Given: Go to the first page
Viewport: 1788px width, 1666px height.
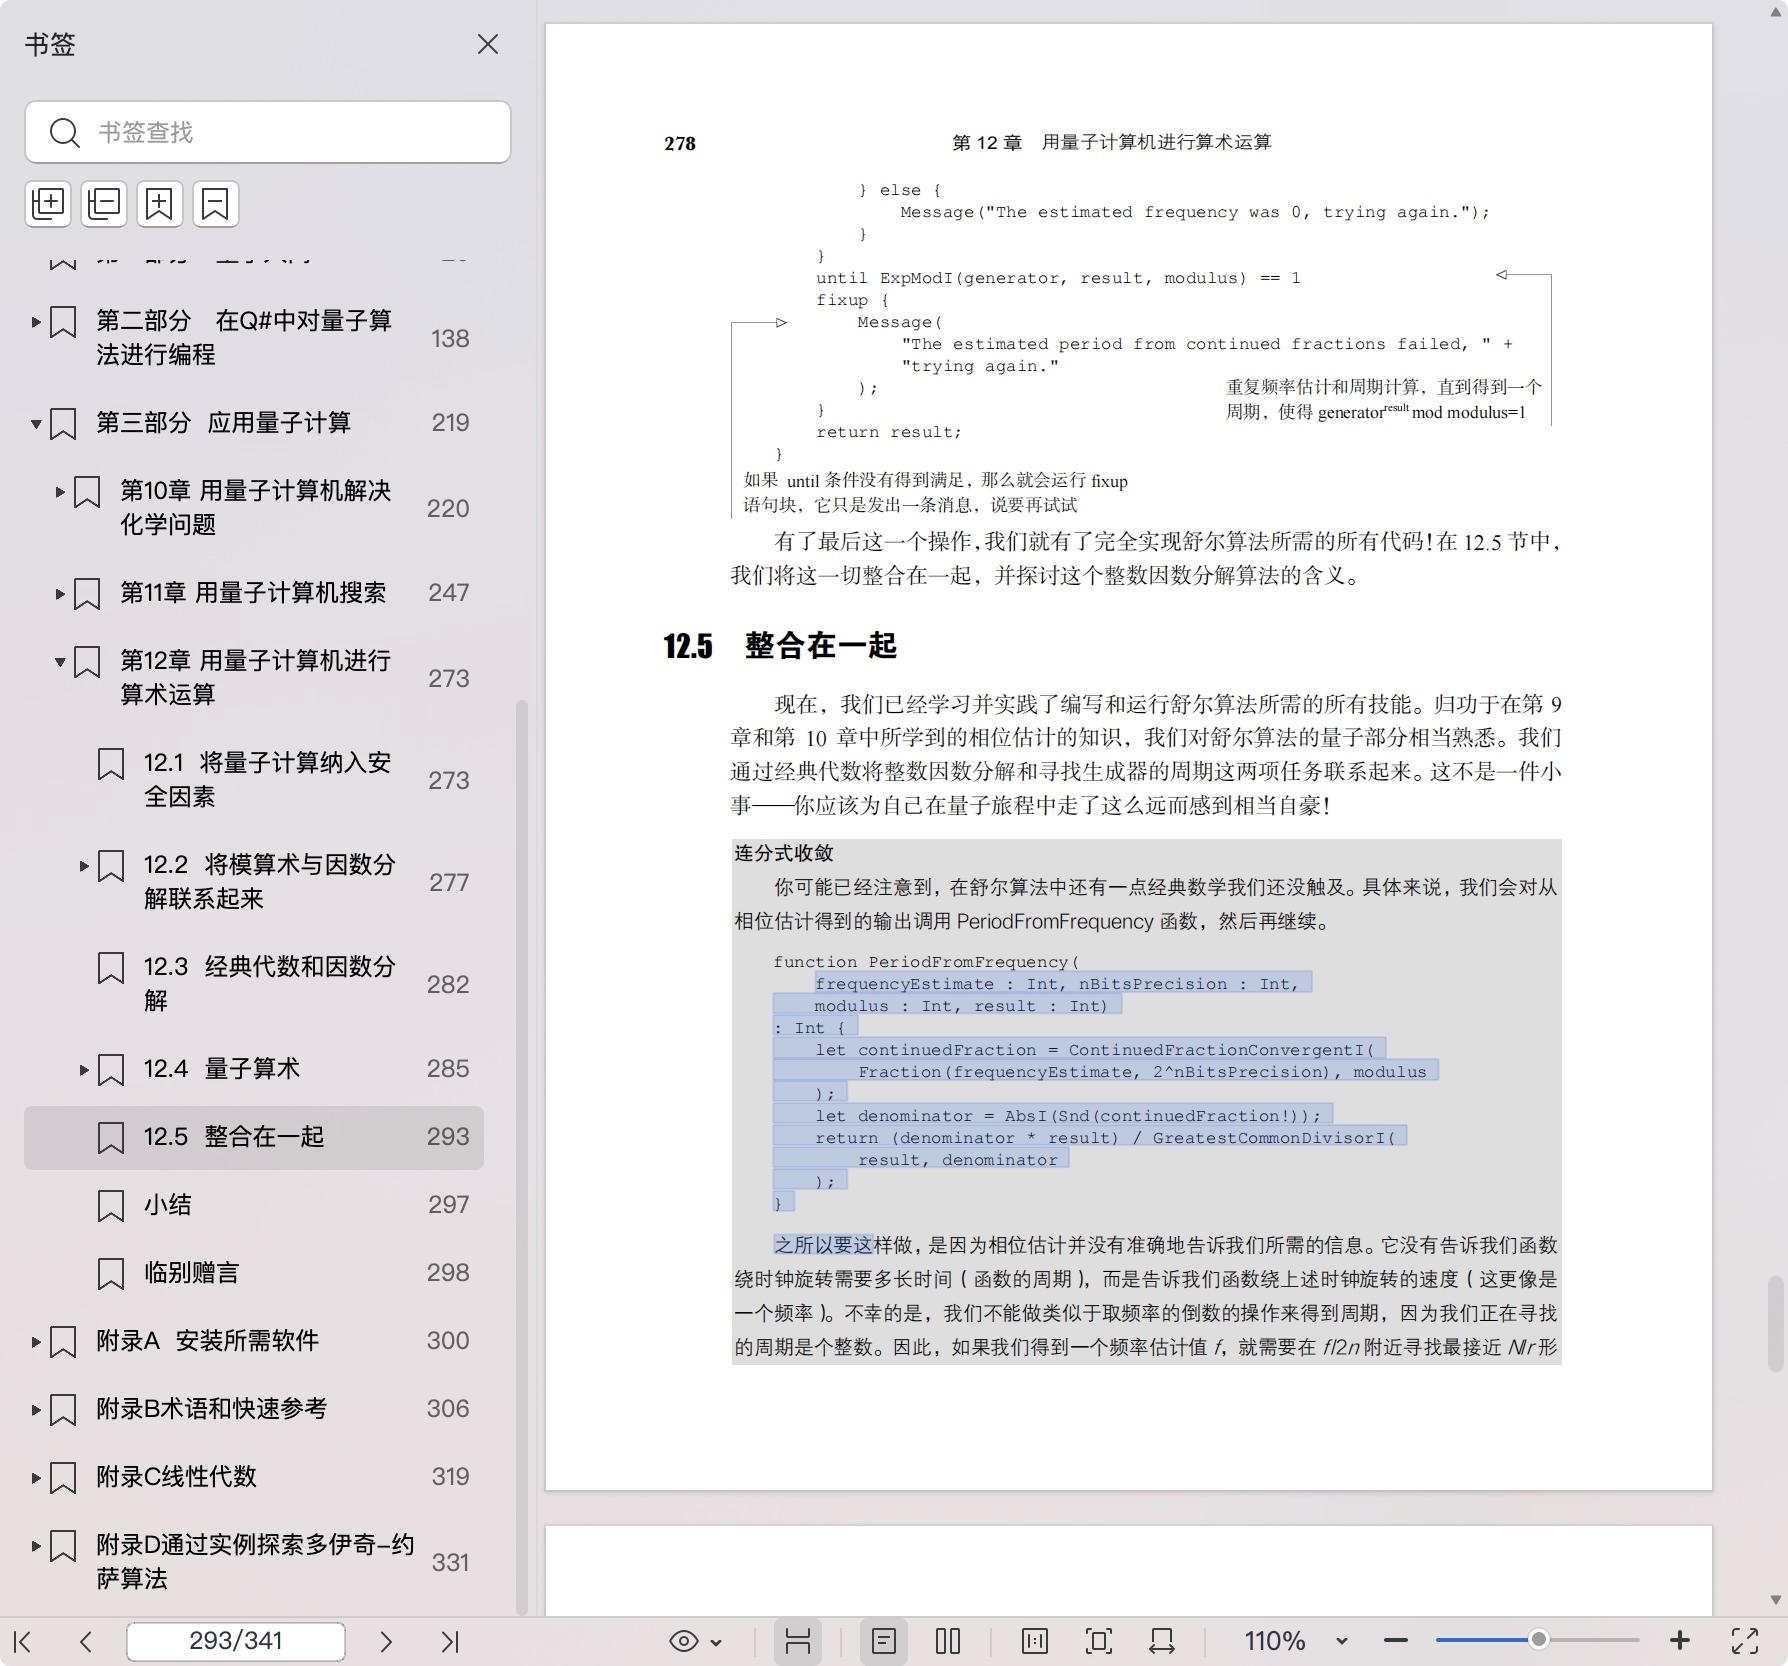Looking at the screenshot, I should (x=24, y=1641).
